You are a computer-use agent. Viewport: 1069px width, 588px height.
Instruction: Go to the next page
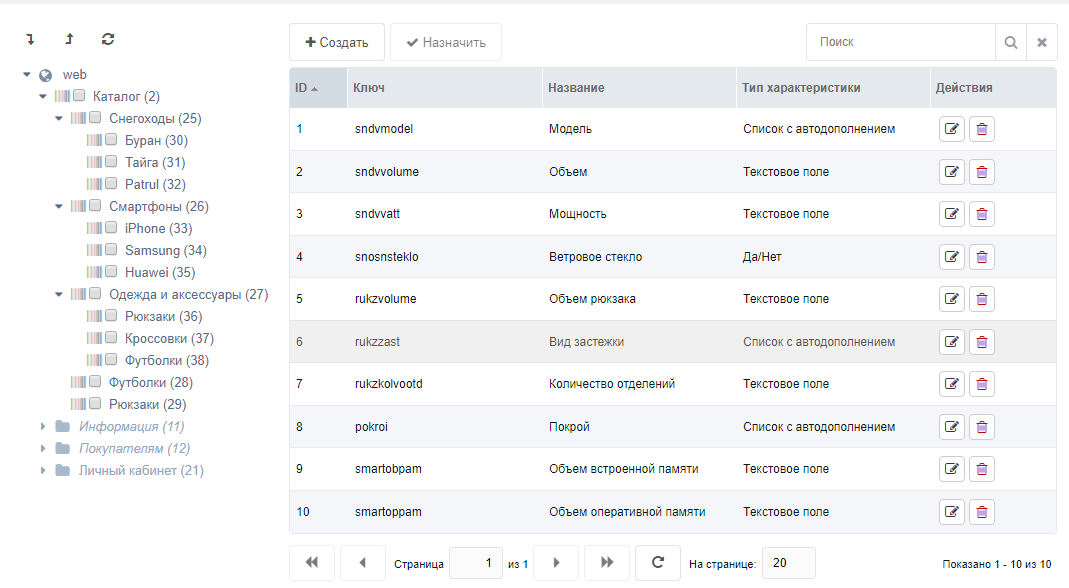[556, 563]
